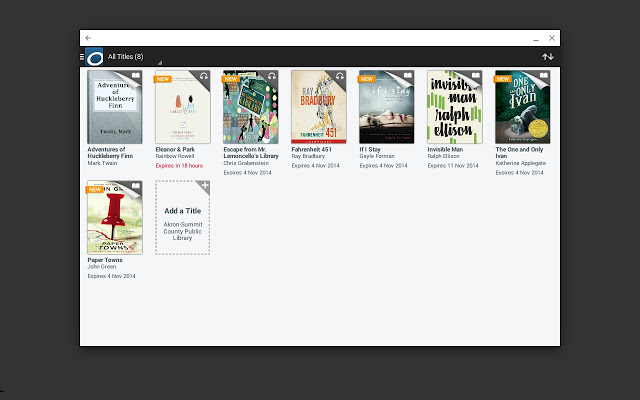Image resolution: width=640 pixels, height=400 pixels.
Task: Click Escape from Mr. Lemoncello's Library title
Action: click(251, 153)
